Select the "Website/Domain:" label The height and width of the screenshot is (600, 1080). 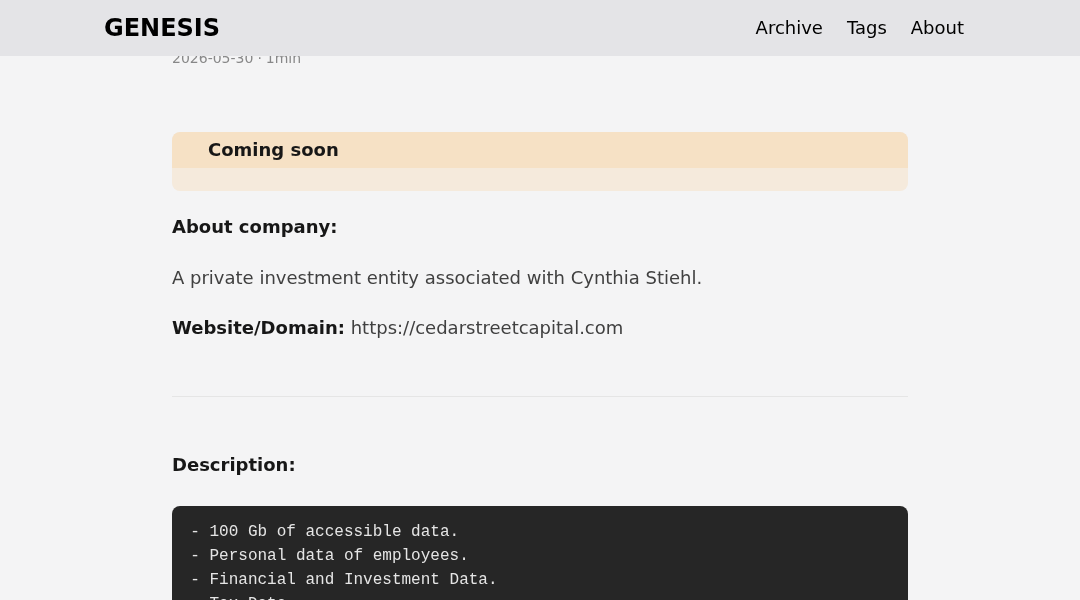[x=258, y=328]
